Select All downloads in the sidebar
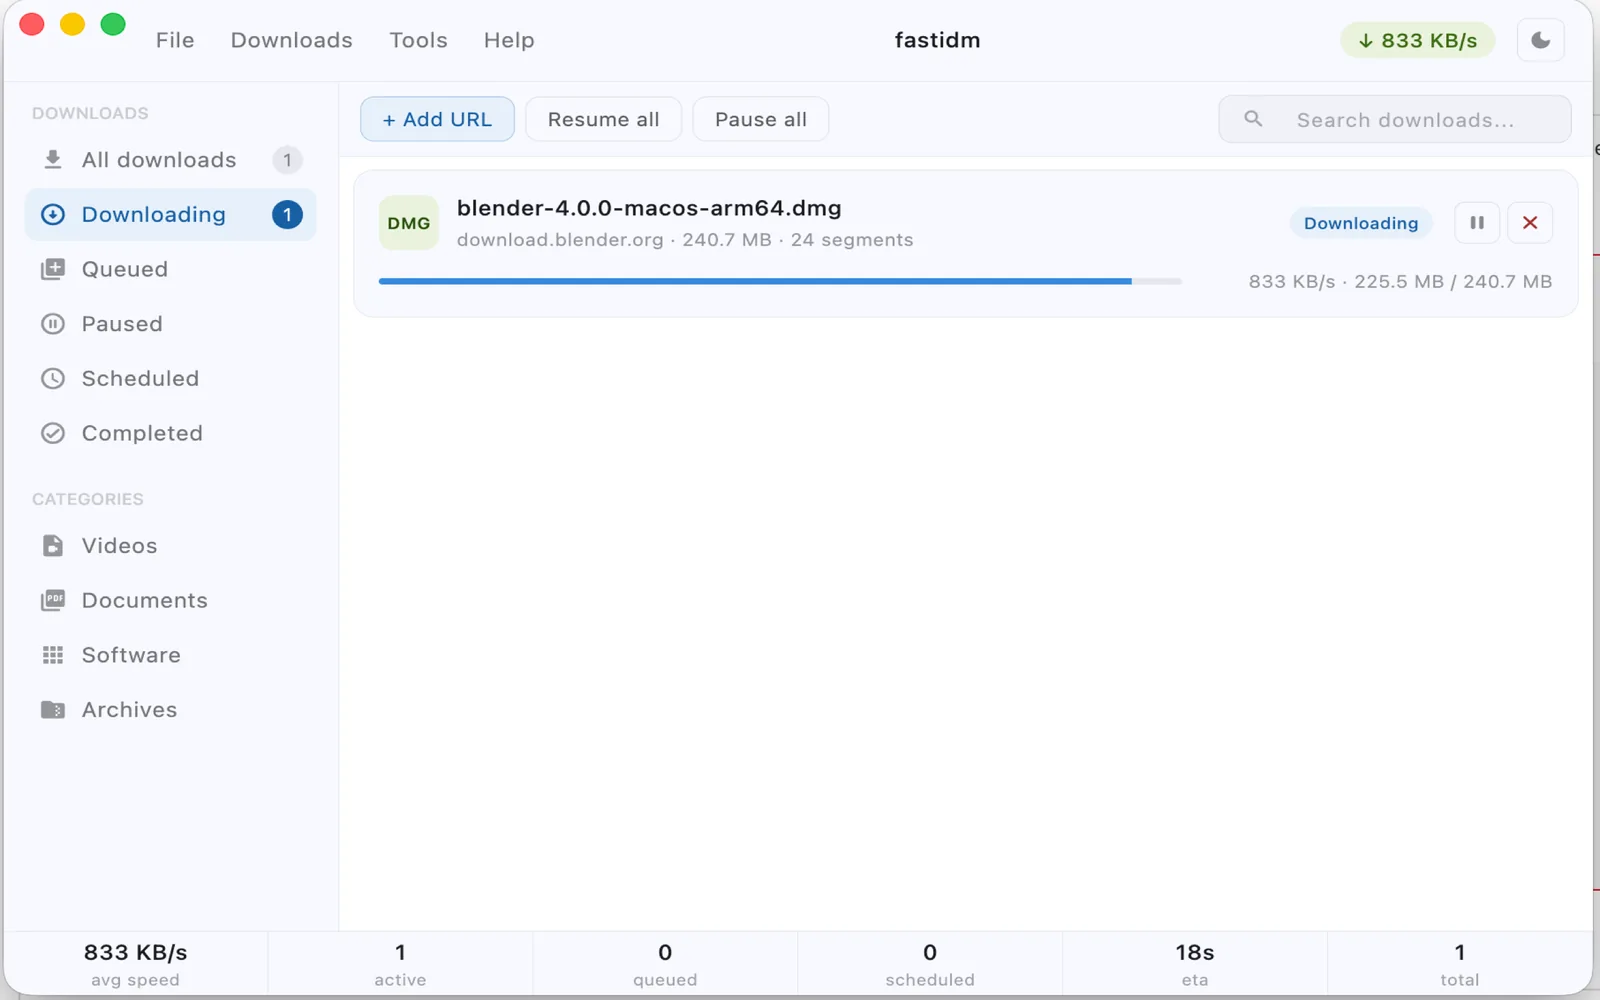The height and width of the screenshot is (1000, 1600). 170,160
